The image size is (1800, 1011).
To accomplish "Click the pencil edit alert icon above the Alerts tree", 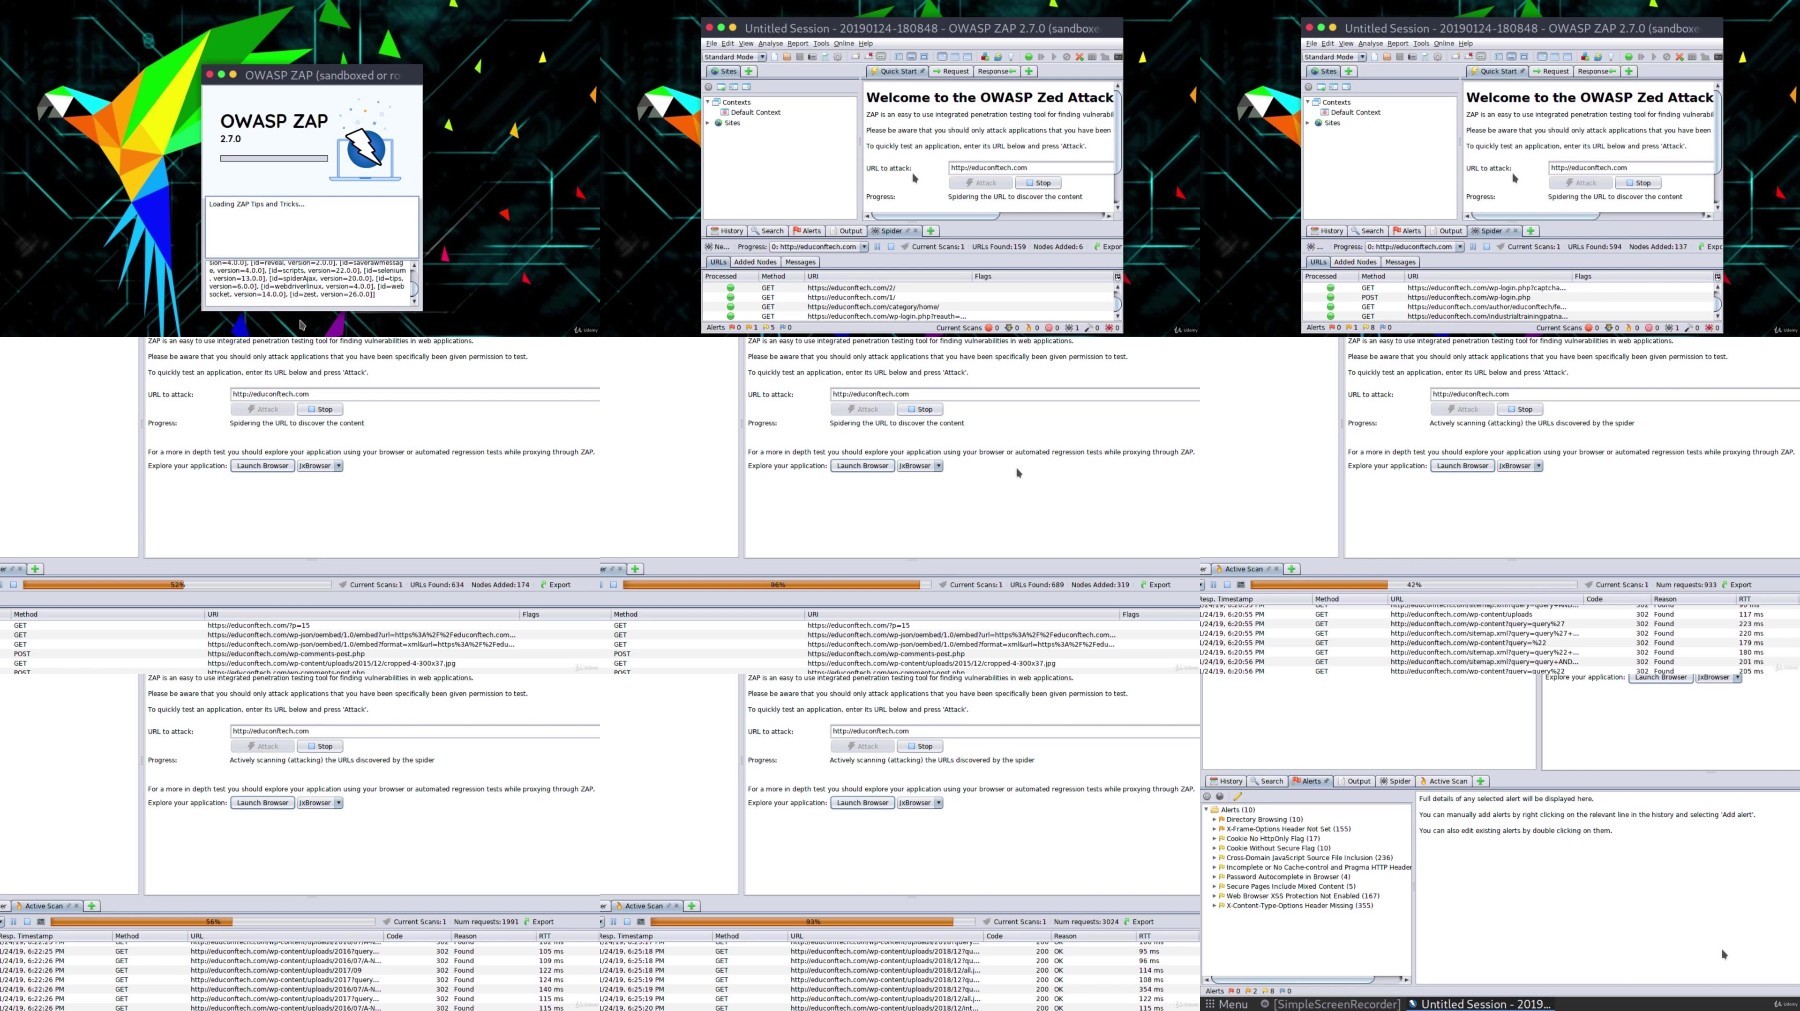I will [x=1237, y=796].
